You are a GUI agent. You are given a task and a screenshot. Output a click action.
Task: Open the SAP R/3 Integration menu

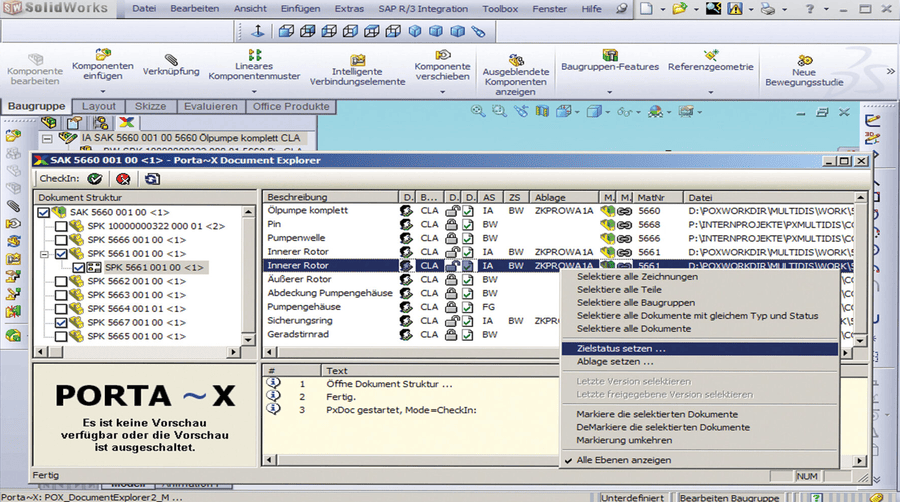tap(423, 9)
